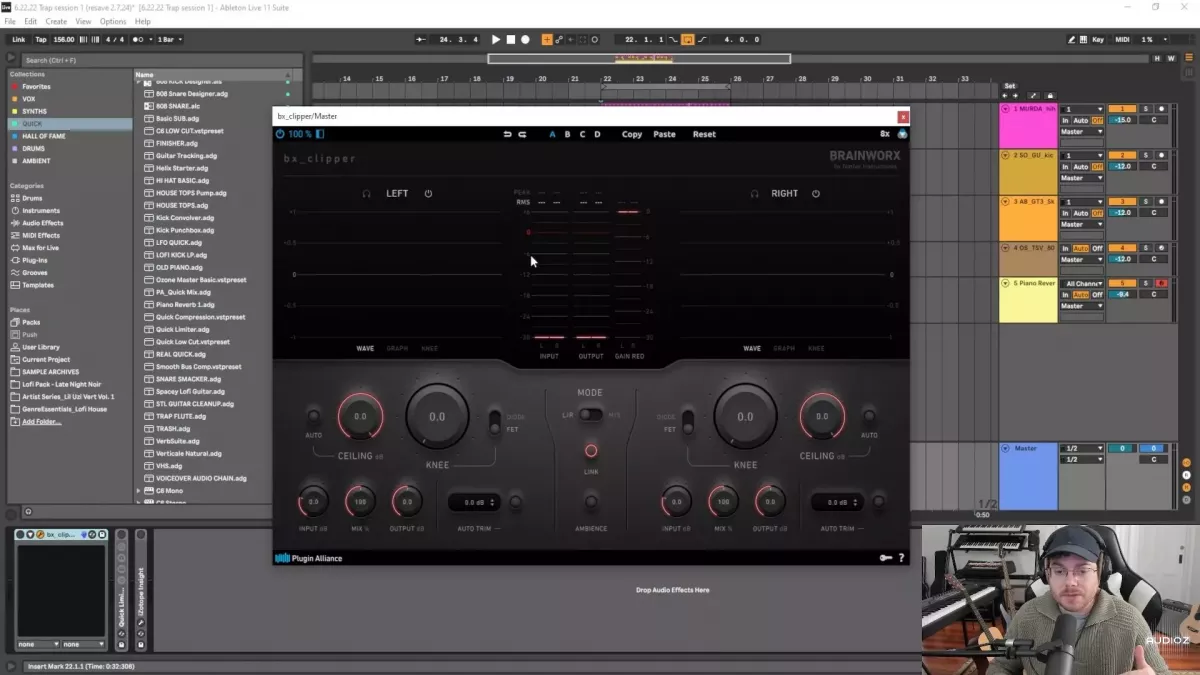Open the Options menu
The height and width of the screenshot is (675, 1200).
(x=113, y=21)
